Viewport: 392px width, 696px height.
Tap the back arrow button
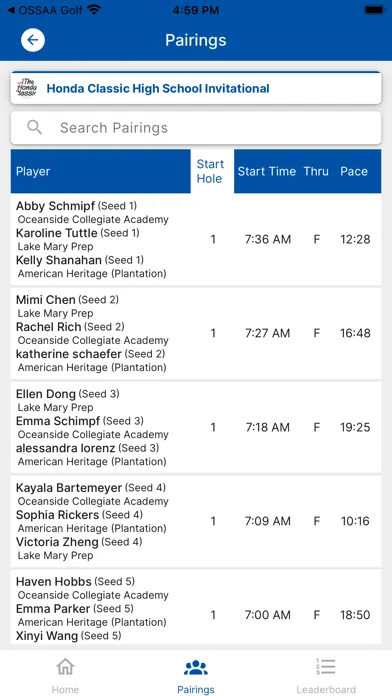32,40
